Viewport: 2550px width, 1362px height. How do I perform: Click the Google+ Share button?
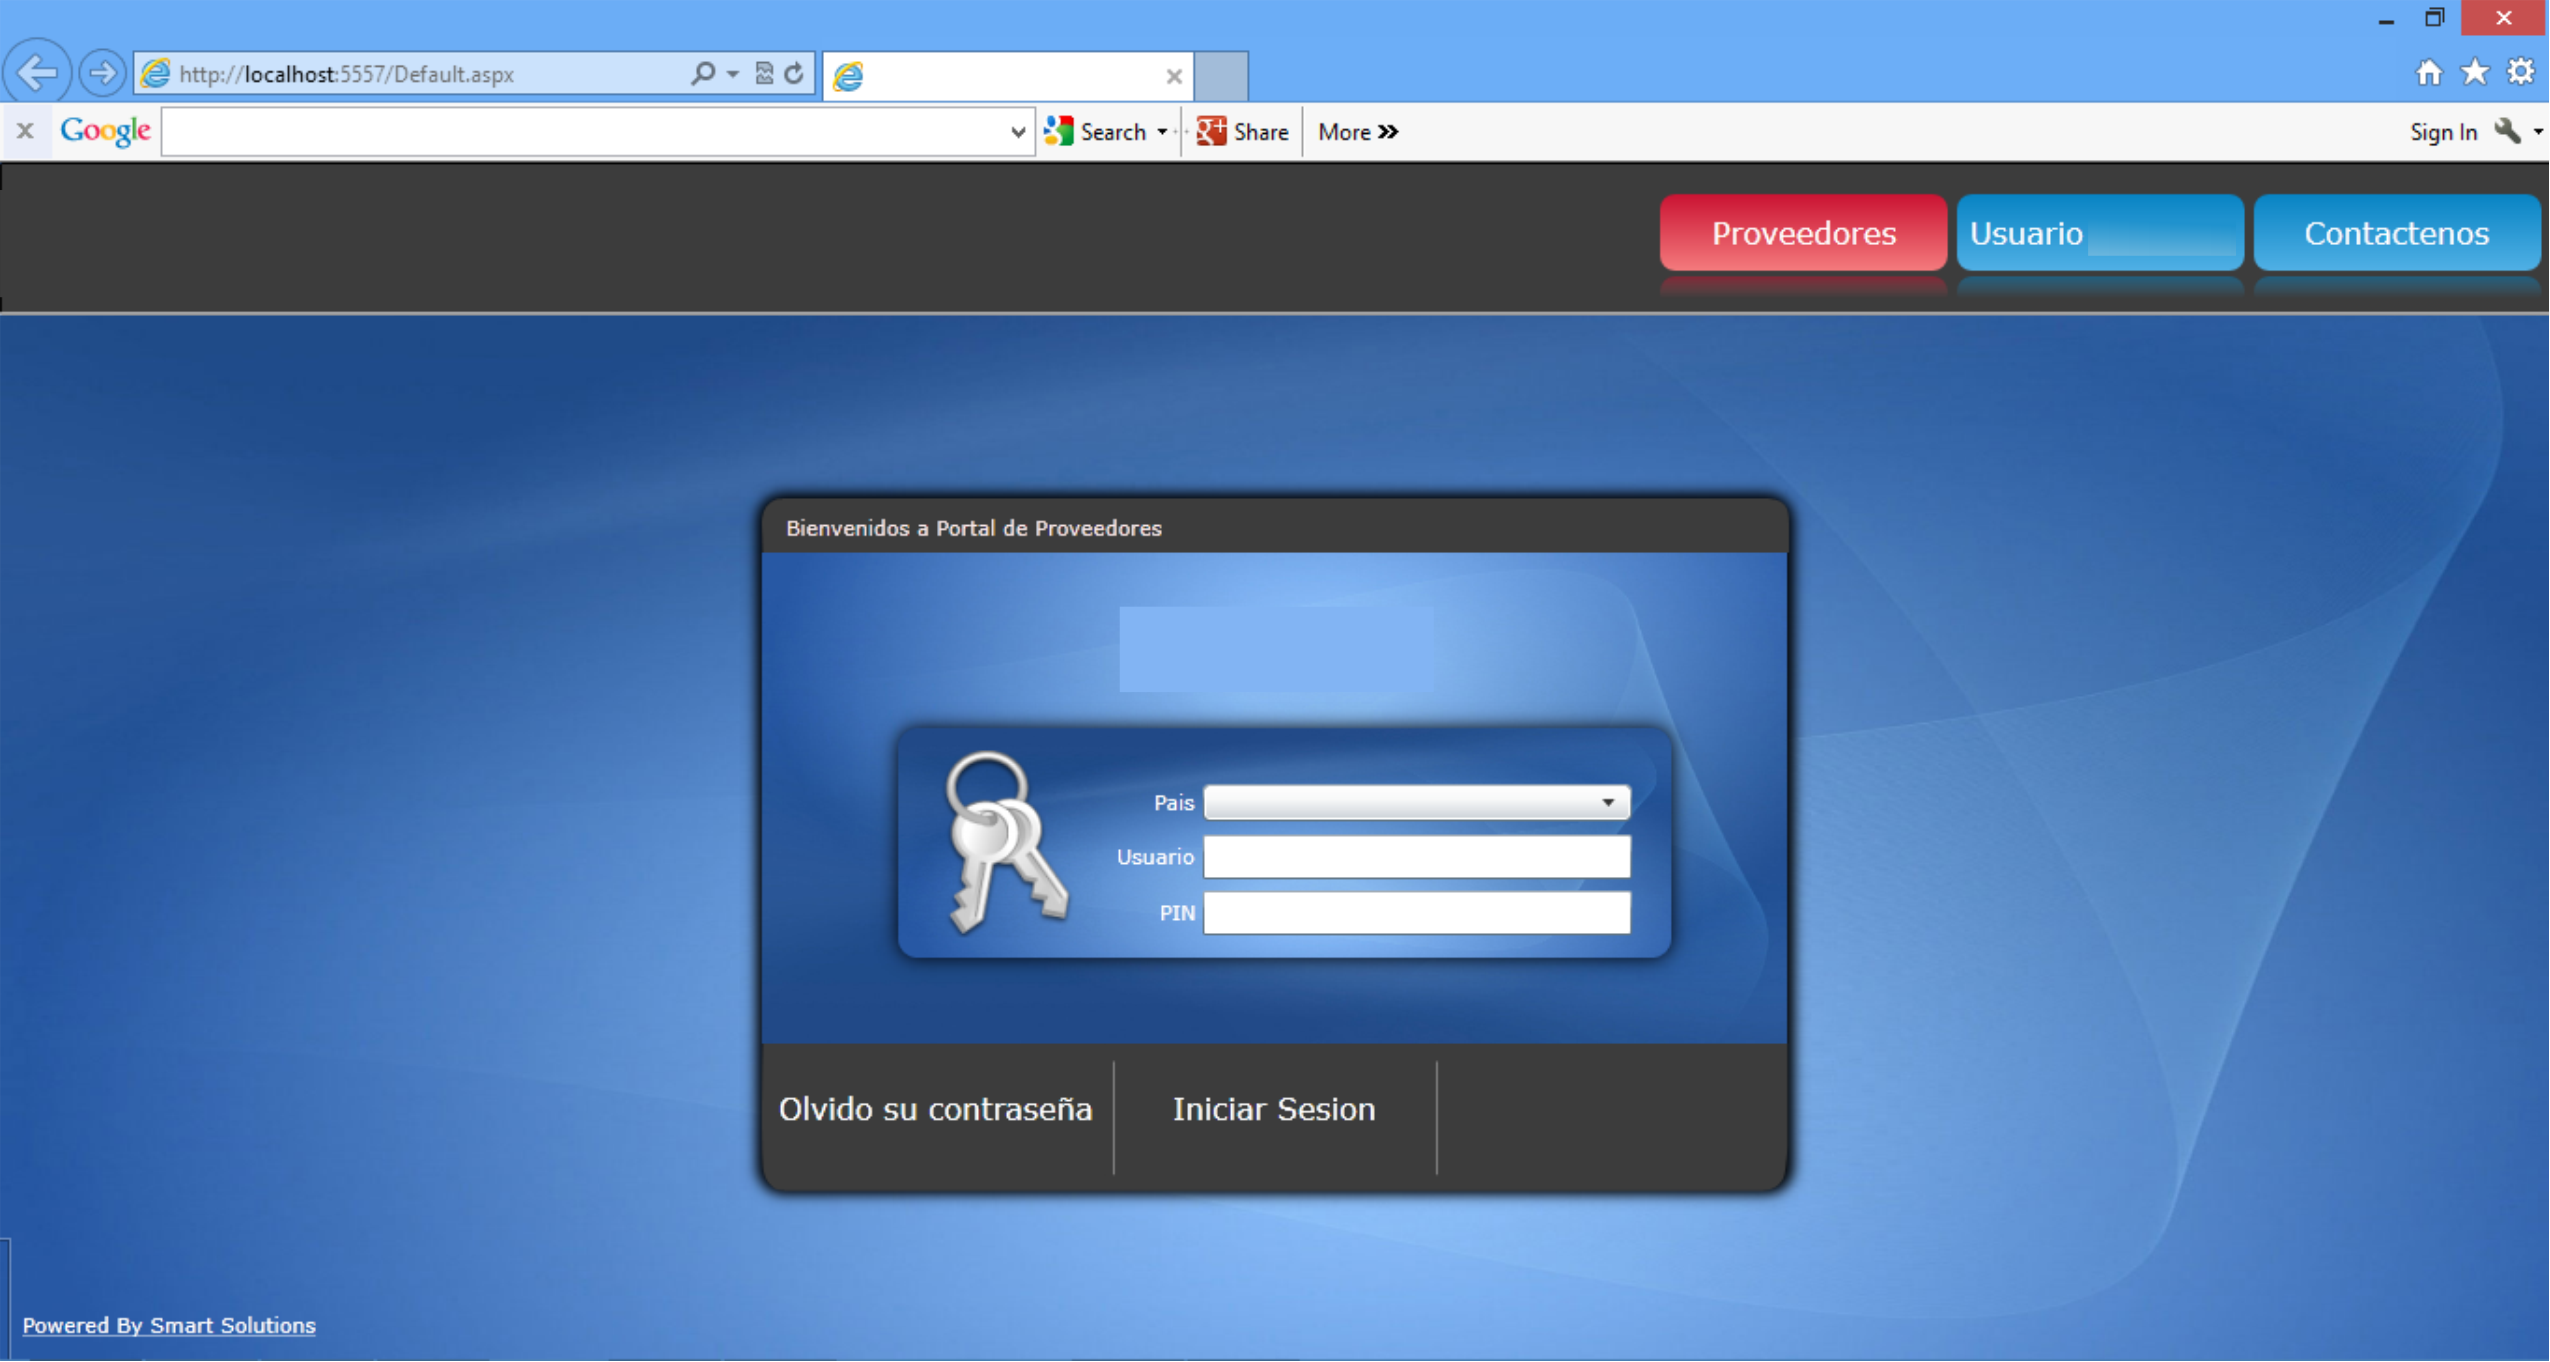point(1243,131)
